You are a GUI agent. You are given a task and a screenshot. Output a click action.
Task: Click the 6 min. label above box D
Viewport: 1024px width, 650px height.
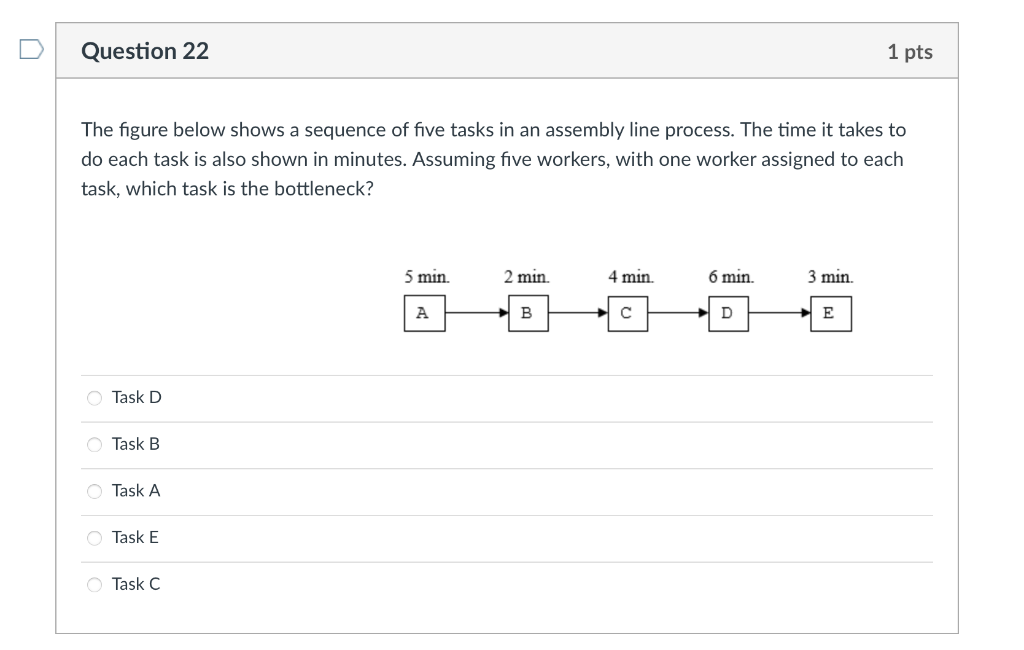(730, 277)
